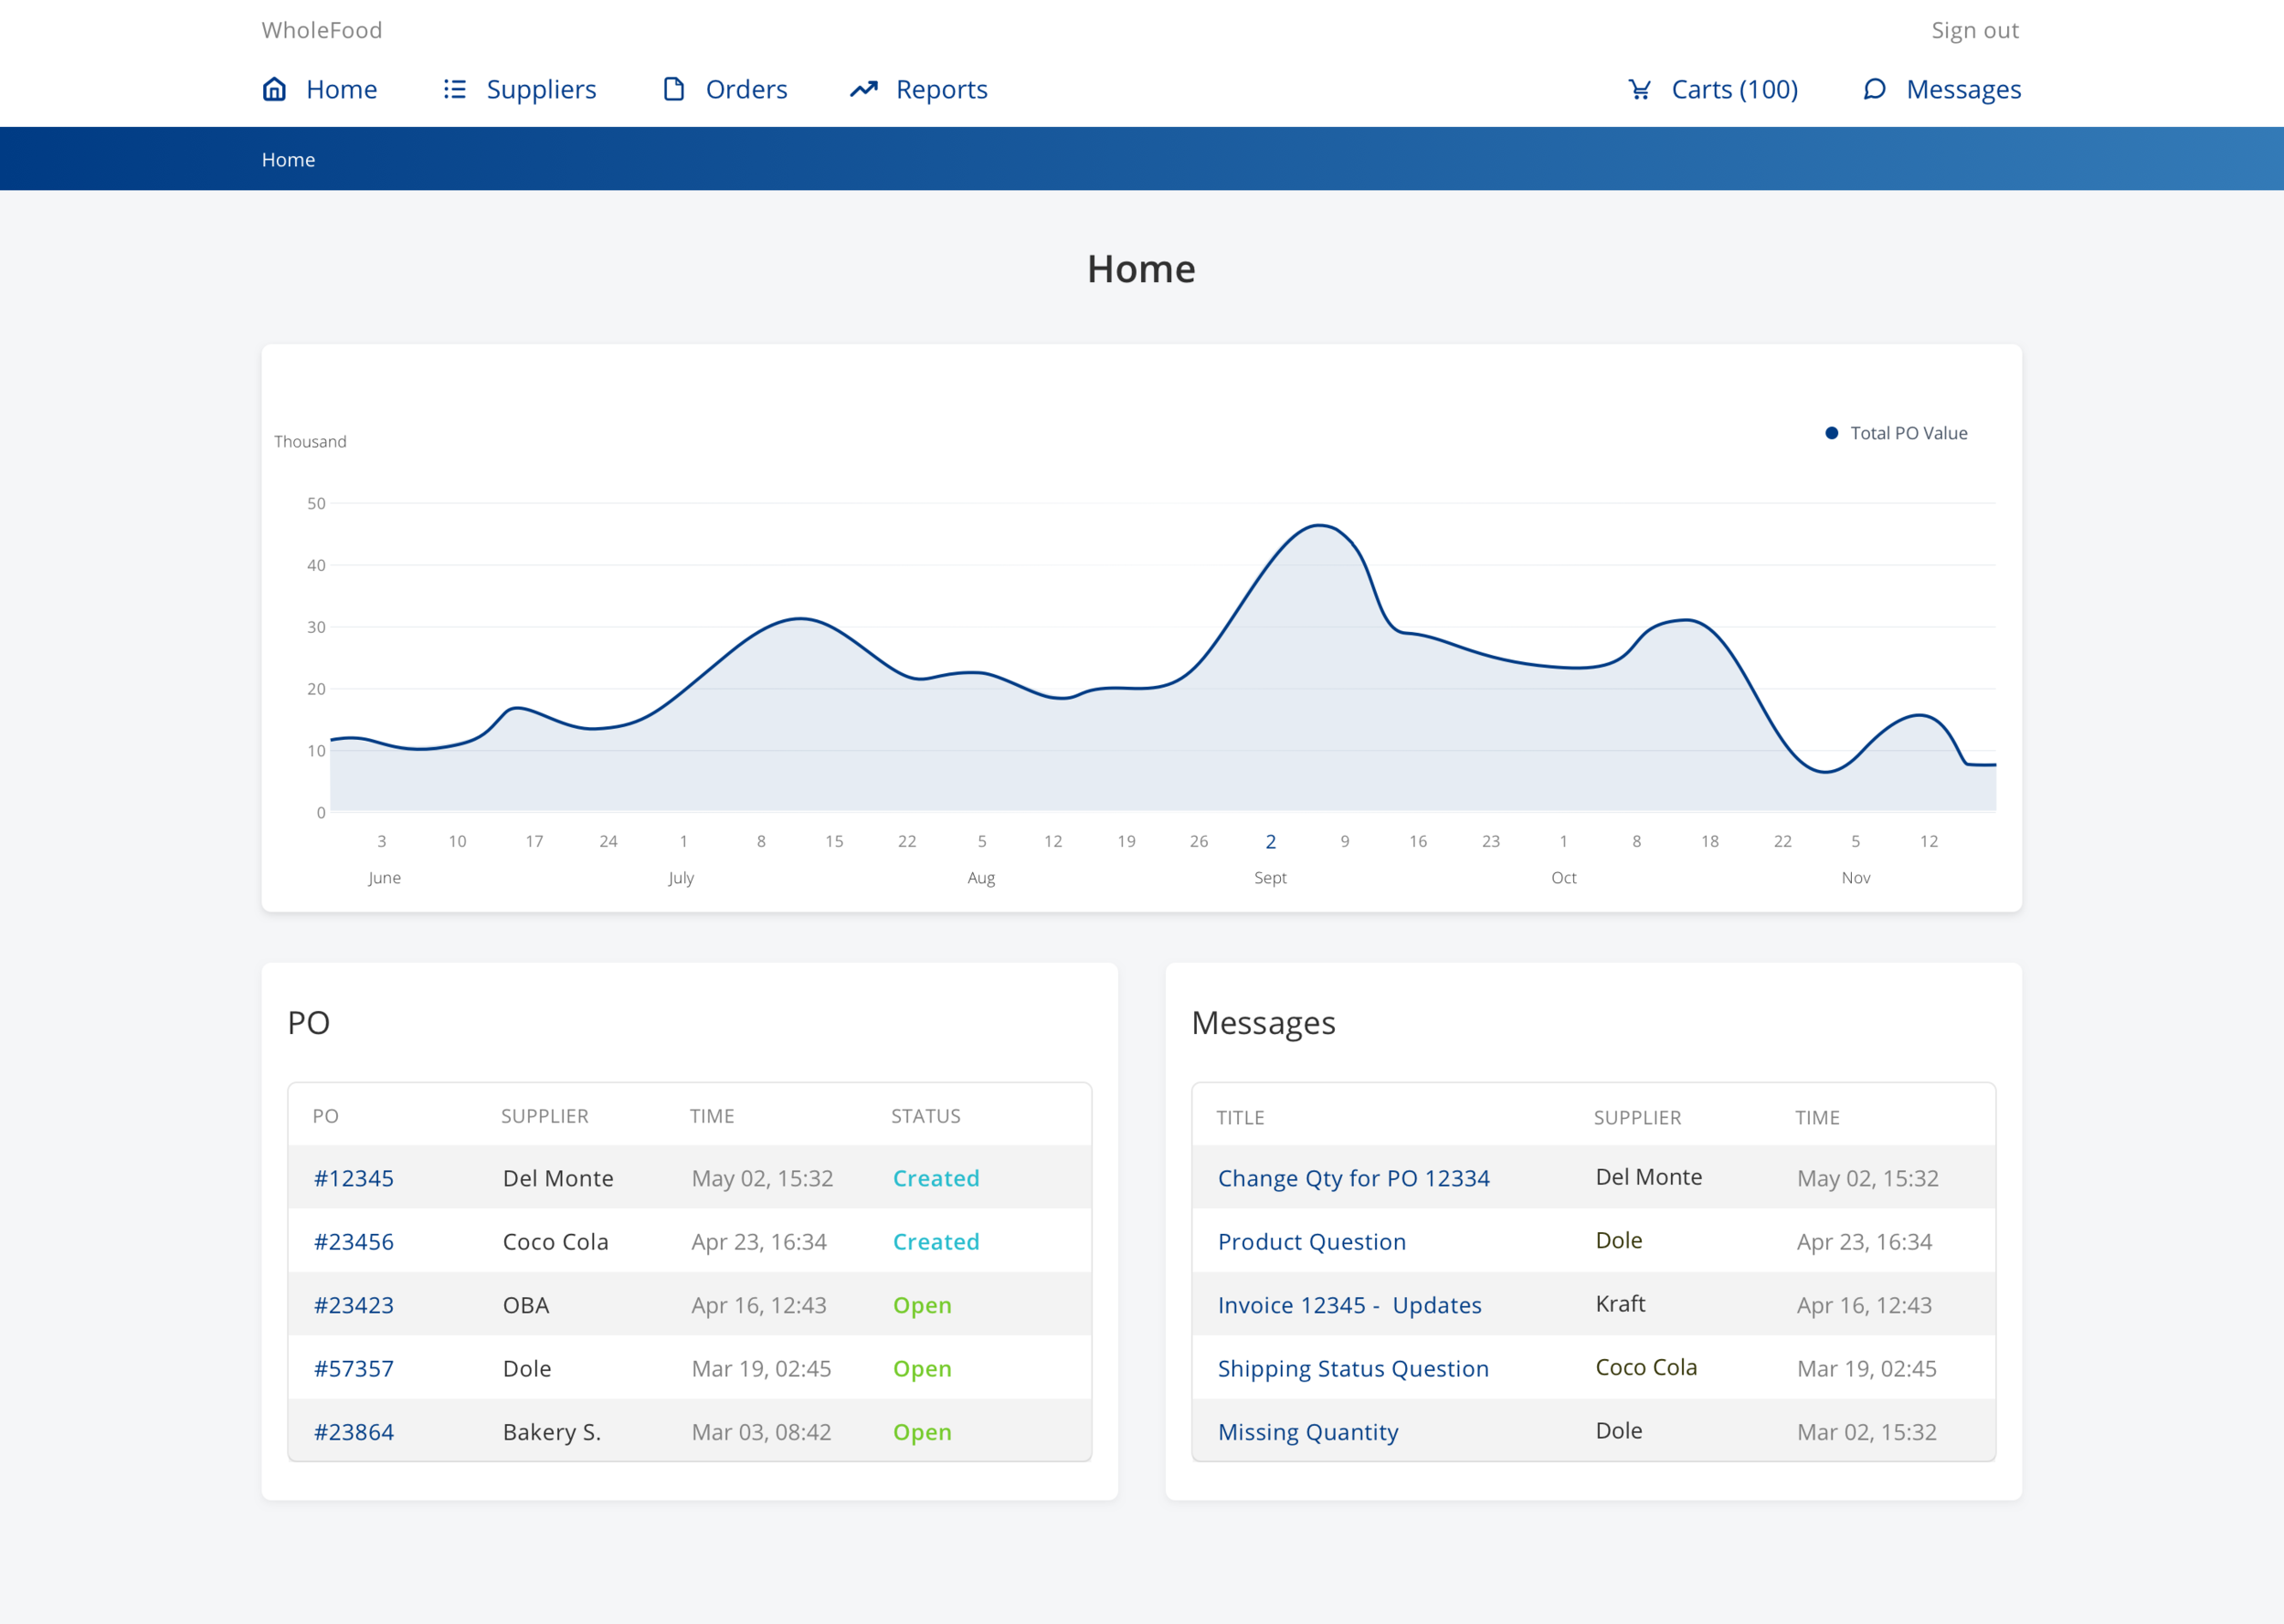2284x1624 pixels.
Task: Open the Suppliers menu item
Action: pyautogui.click(x=541, y=89)
